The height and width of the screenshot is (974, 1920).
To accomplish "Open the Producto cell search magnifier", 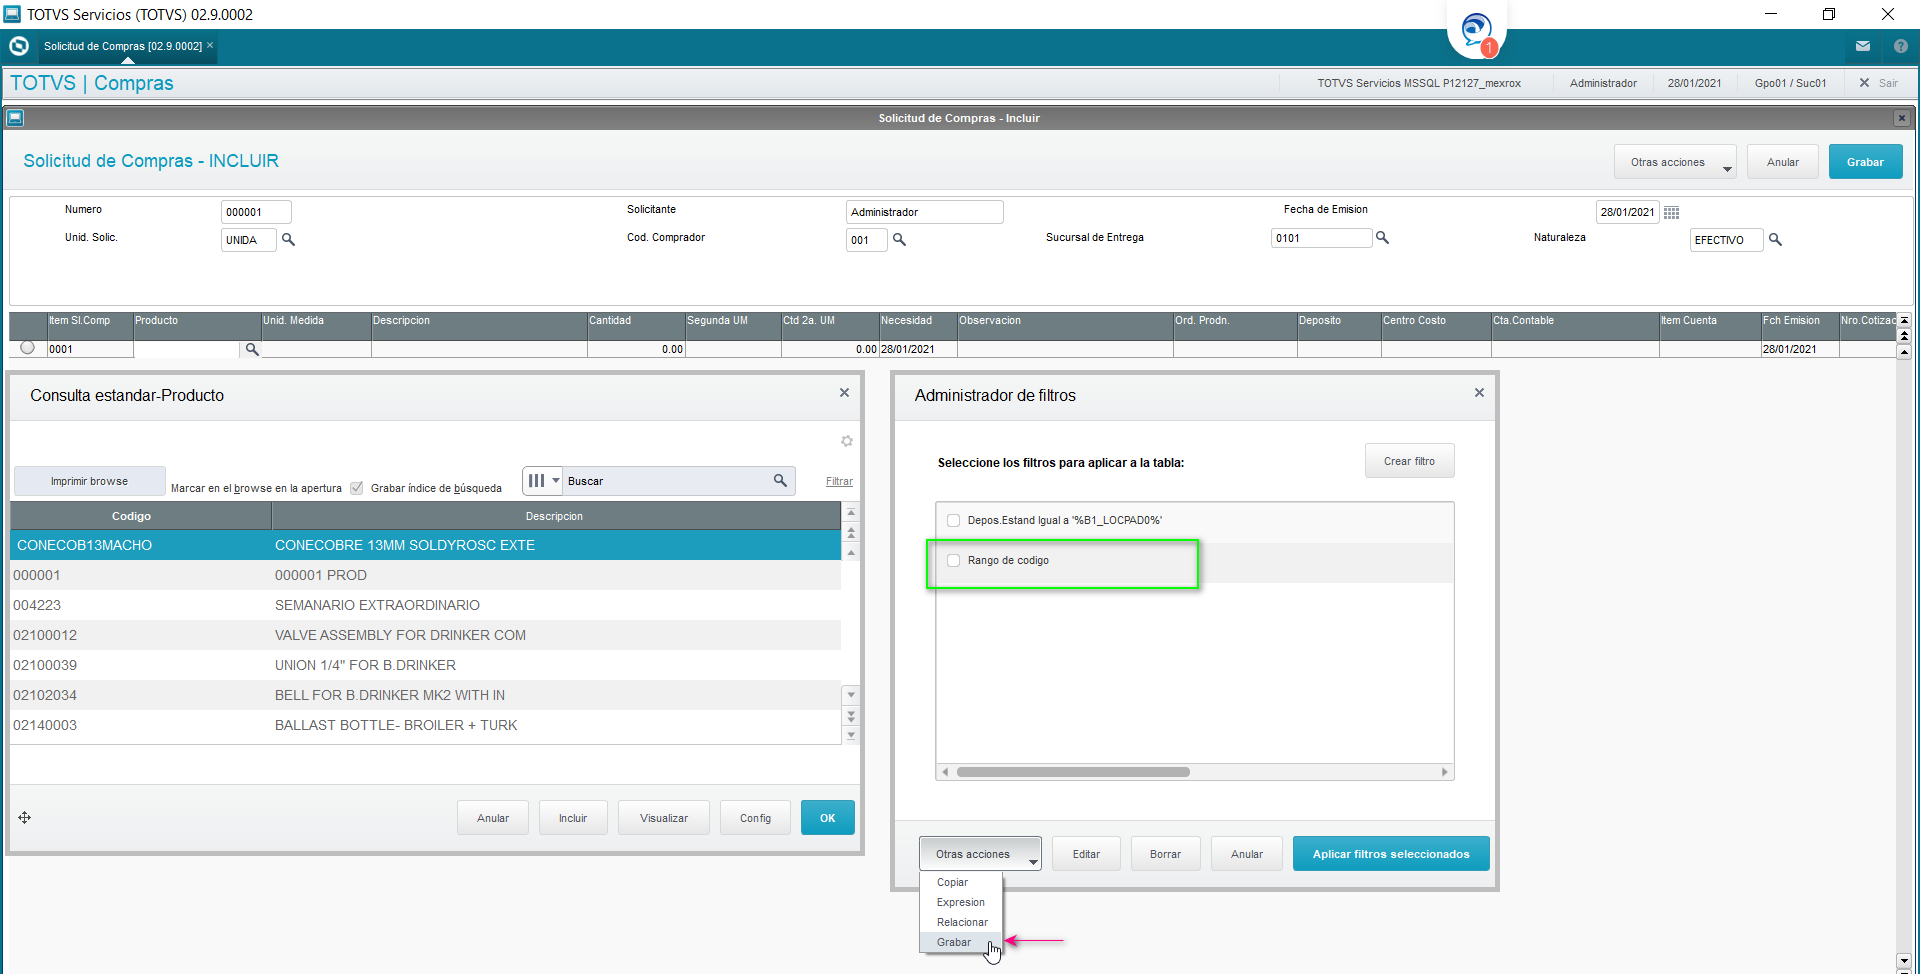I will (252, 349).
